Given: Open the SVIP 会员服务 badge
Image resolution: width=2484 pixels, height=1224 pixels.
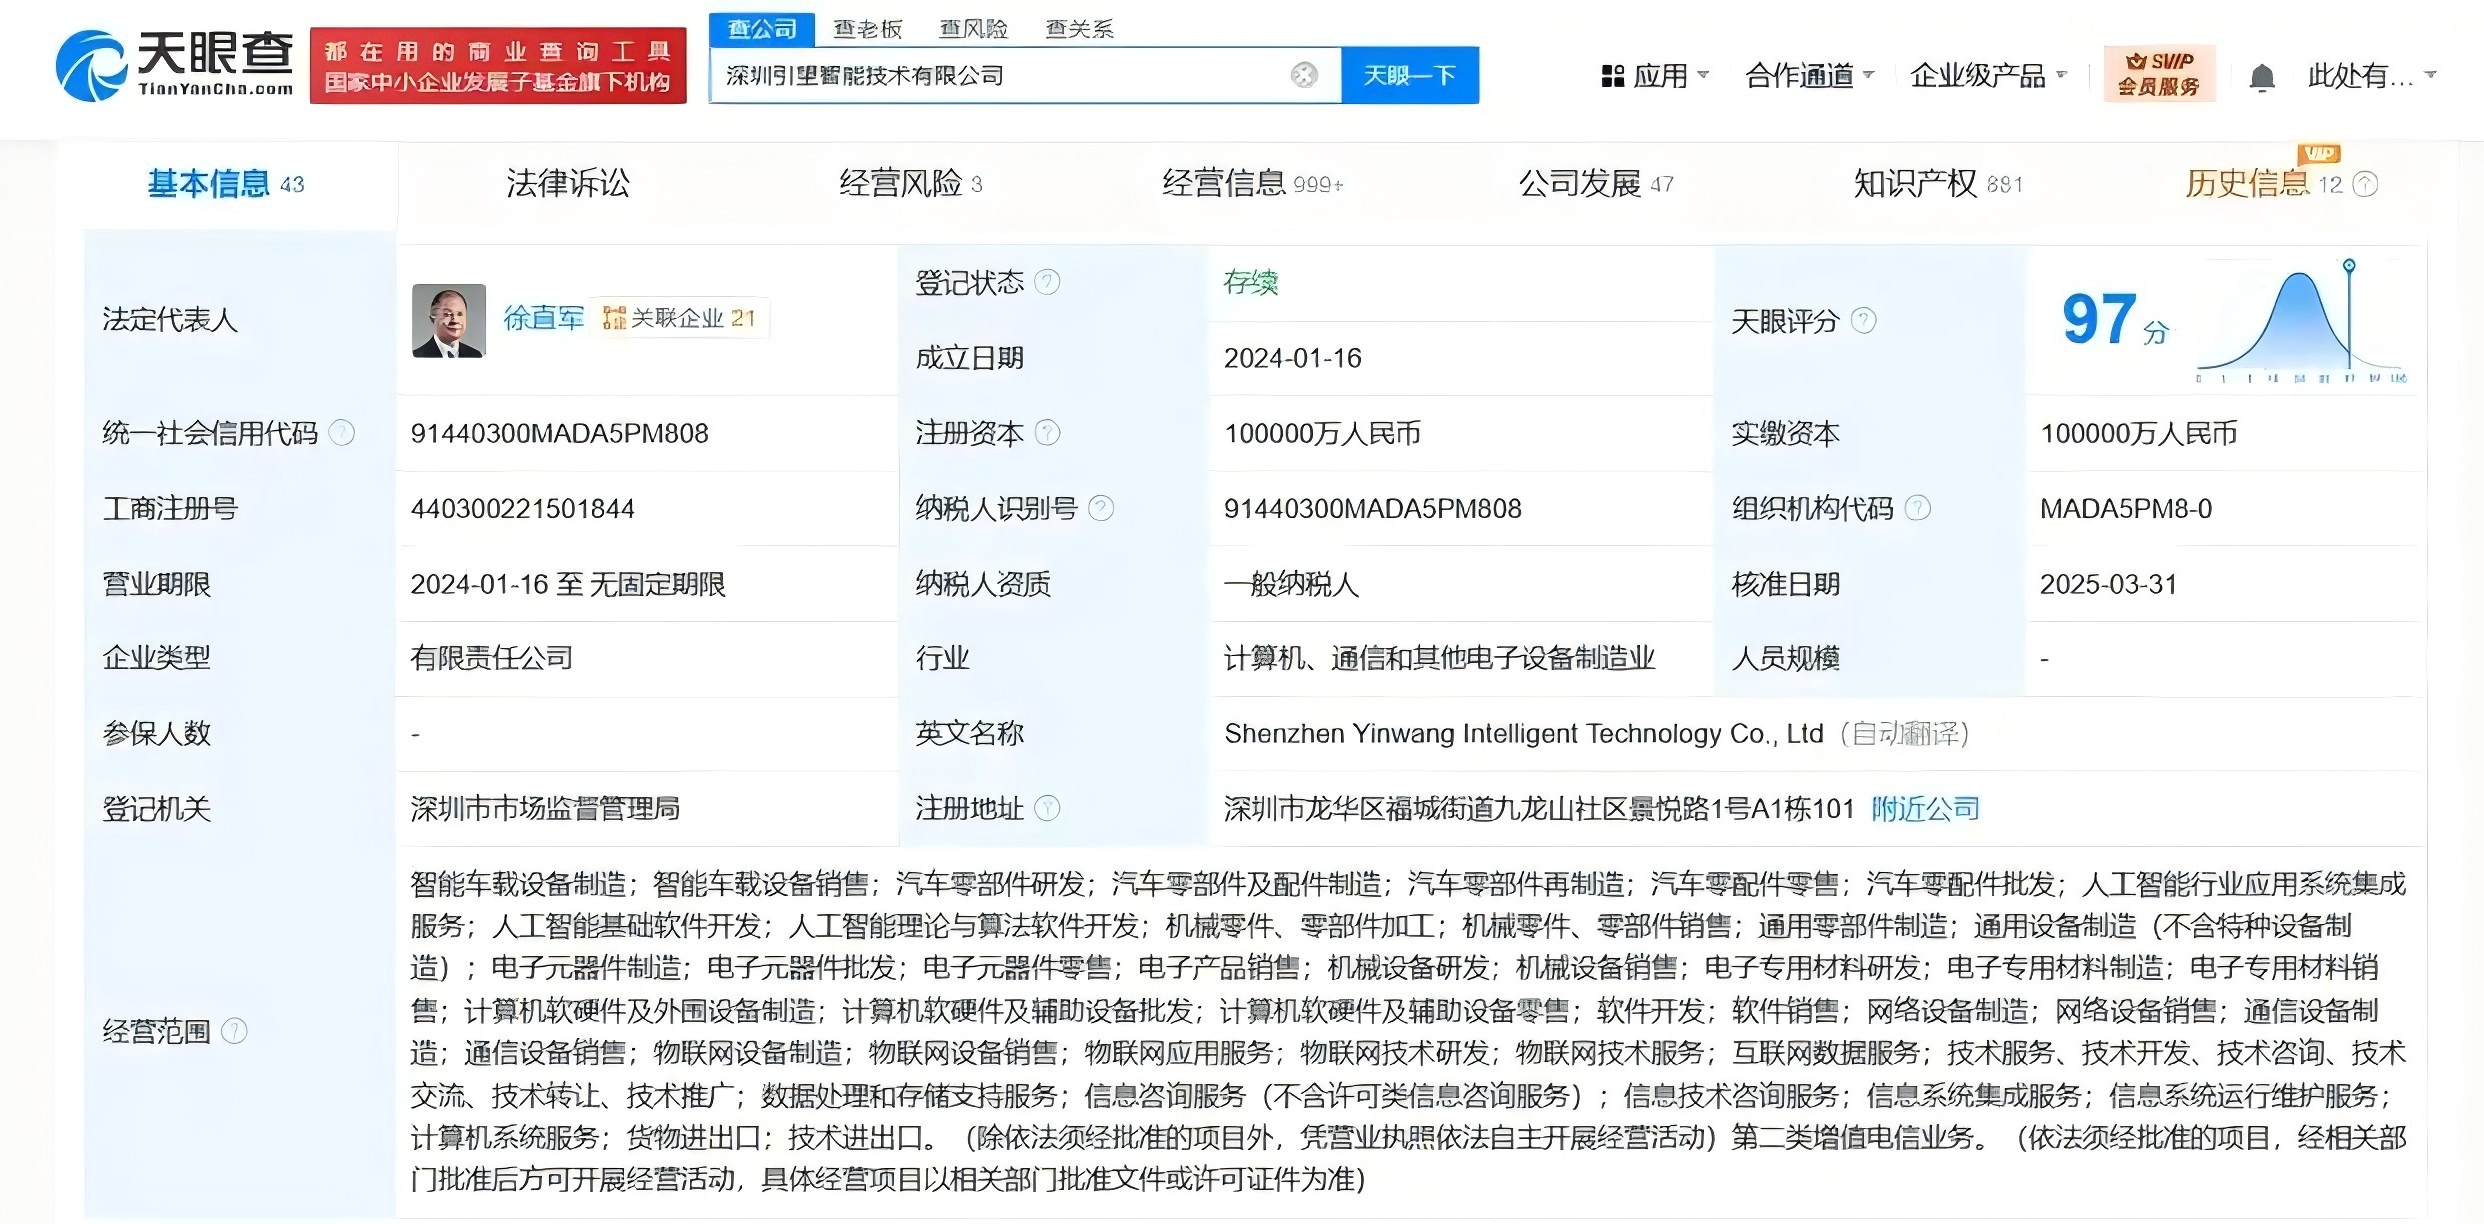Looking at the screenshot, I should pos(2159,74).
